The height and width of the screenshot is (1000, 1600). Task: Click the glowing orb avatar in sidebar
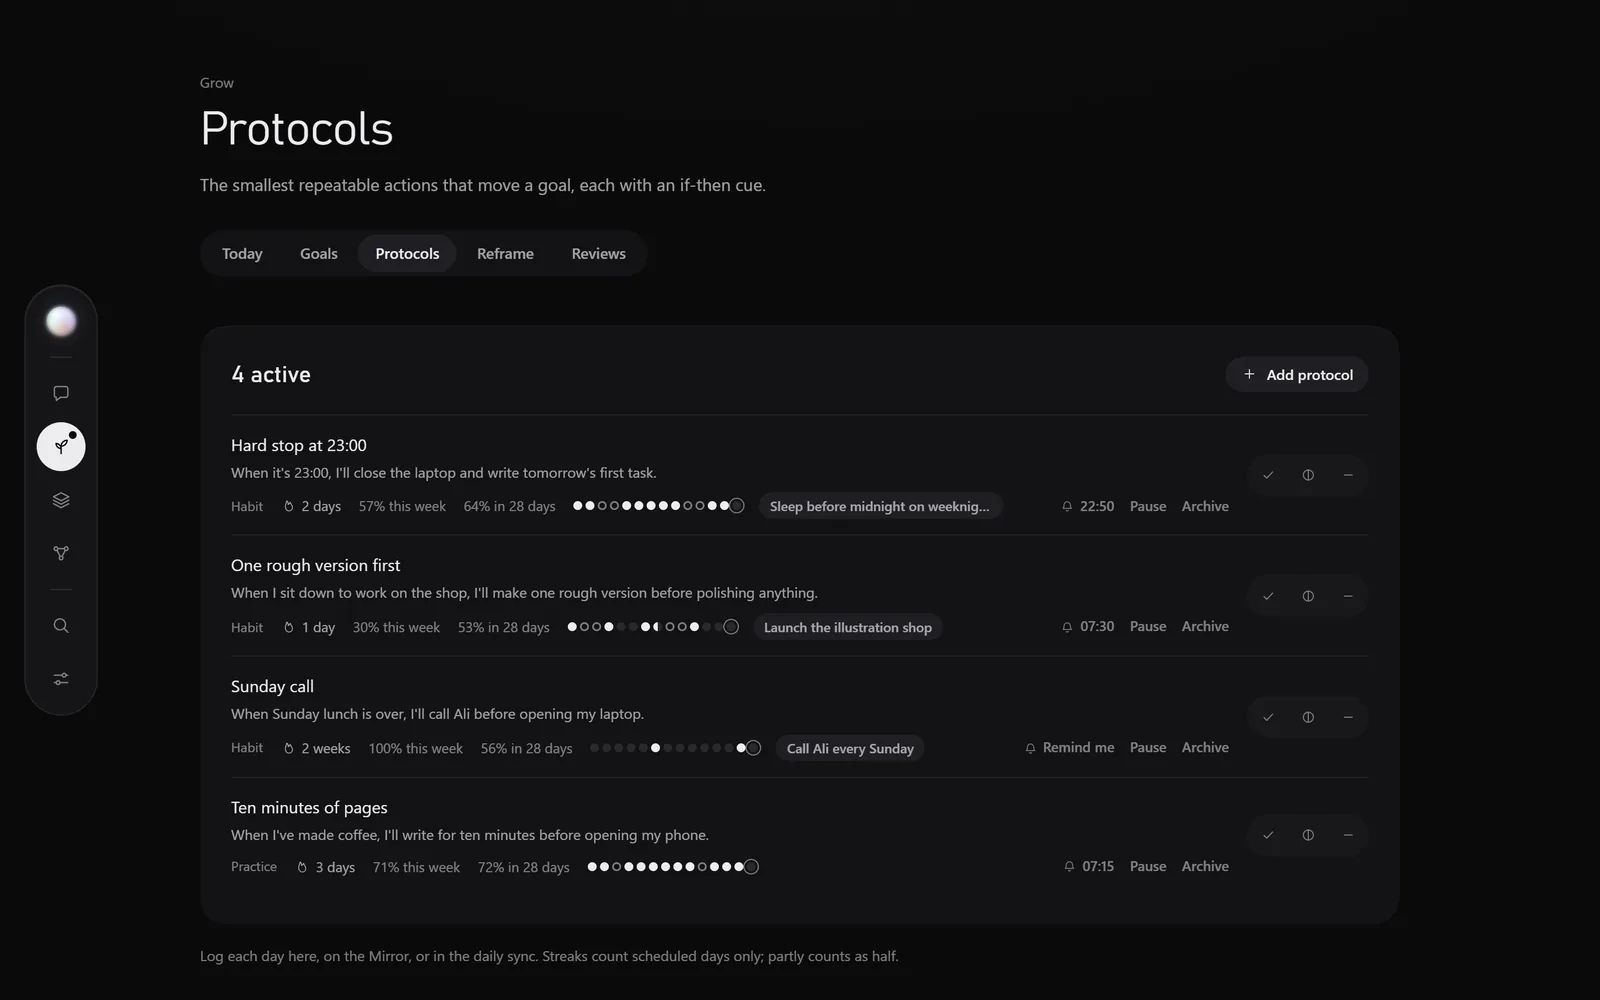point(61,321)
